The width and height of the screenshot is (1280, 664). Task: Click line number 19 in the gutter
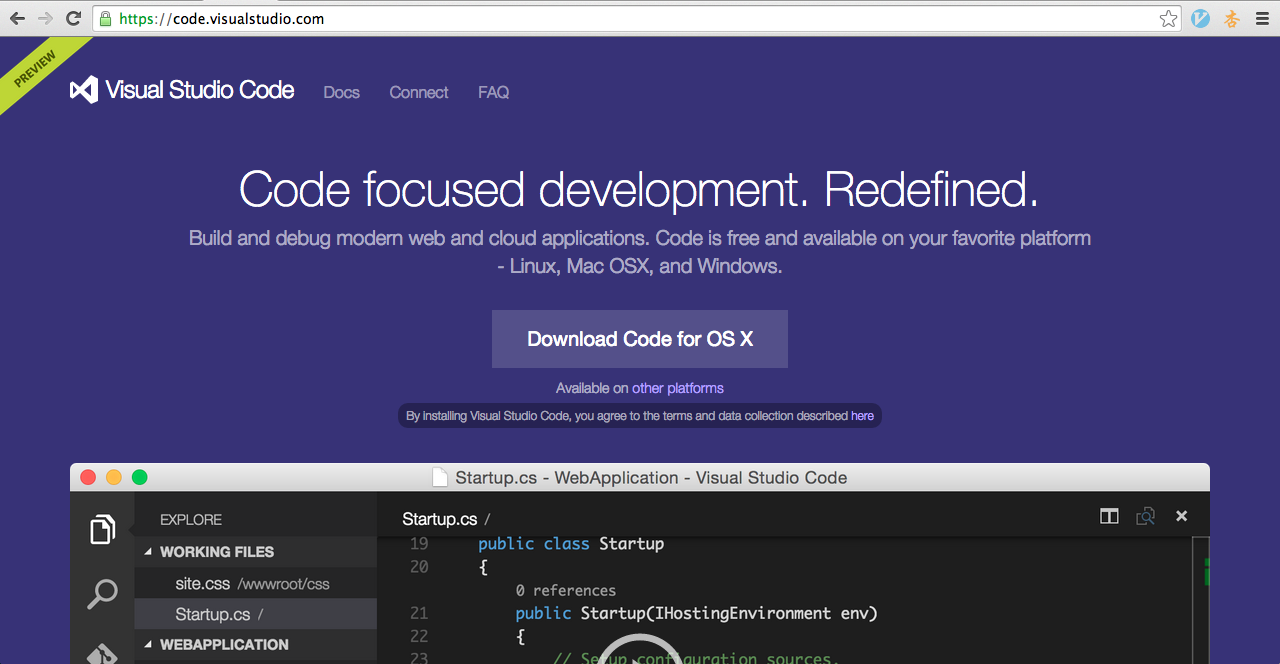(419, 544)
